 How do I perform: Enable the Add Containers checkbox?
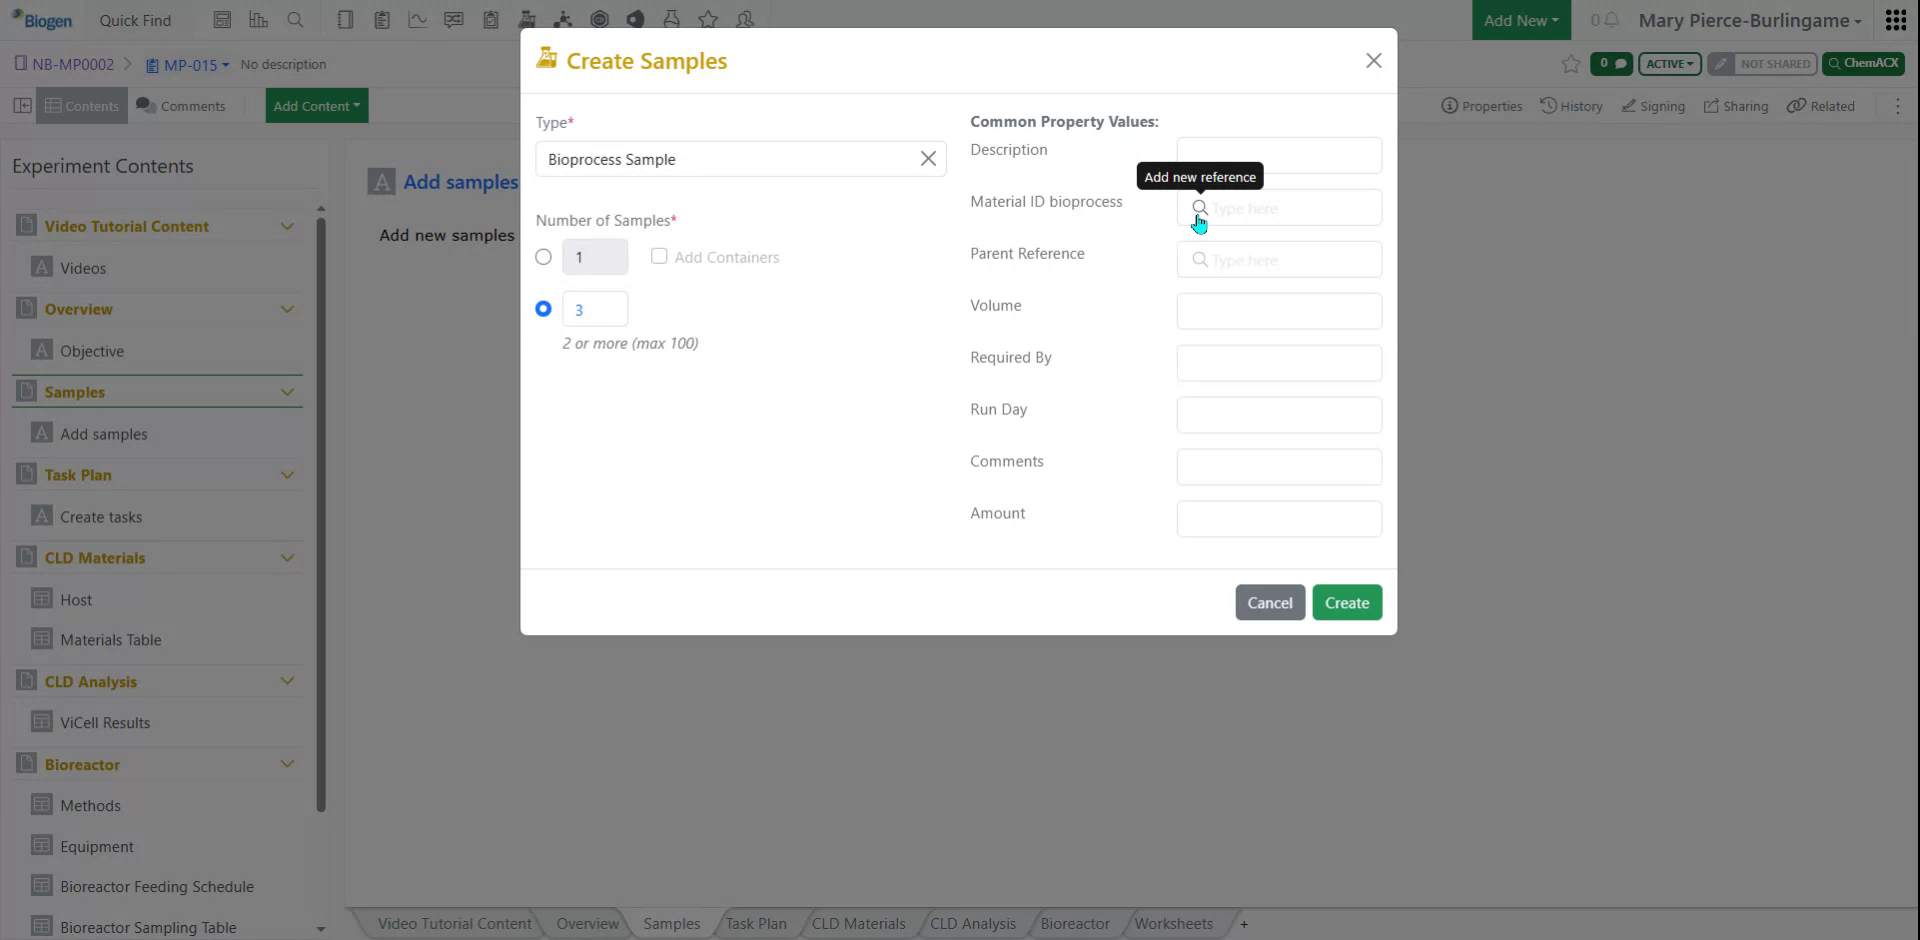tap(659, 256)
